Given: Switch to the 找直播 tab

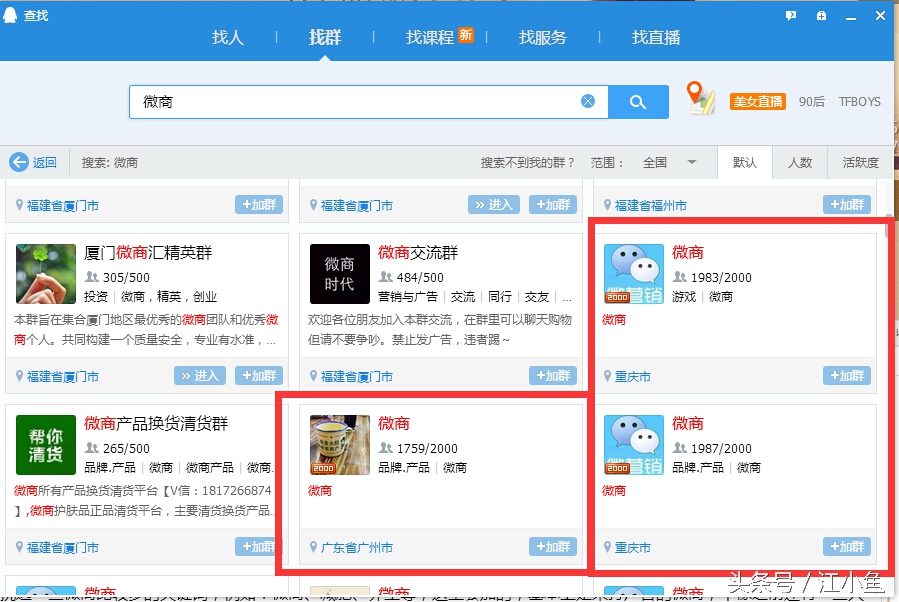Looking at the screenshot, I should 655,38.
